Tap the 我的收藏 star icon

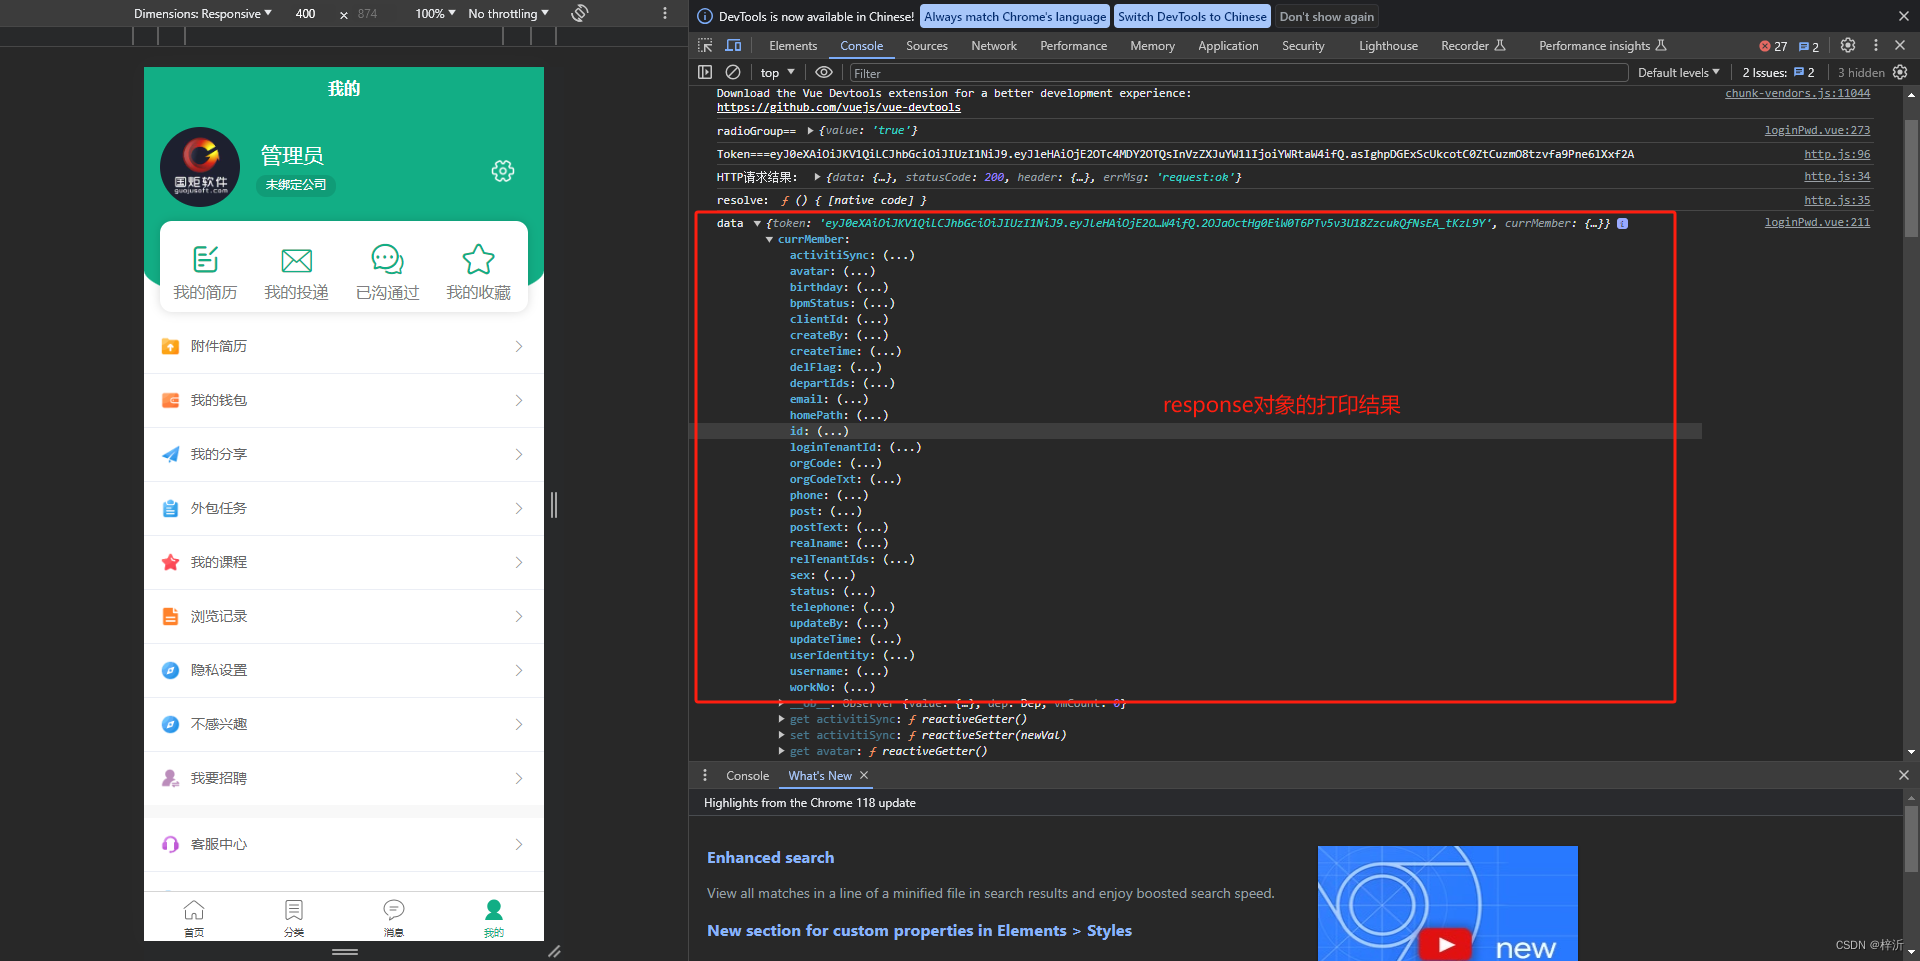[x=478, y=261]
